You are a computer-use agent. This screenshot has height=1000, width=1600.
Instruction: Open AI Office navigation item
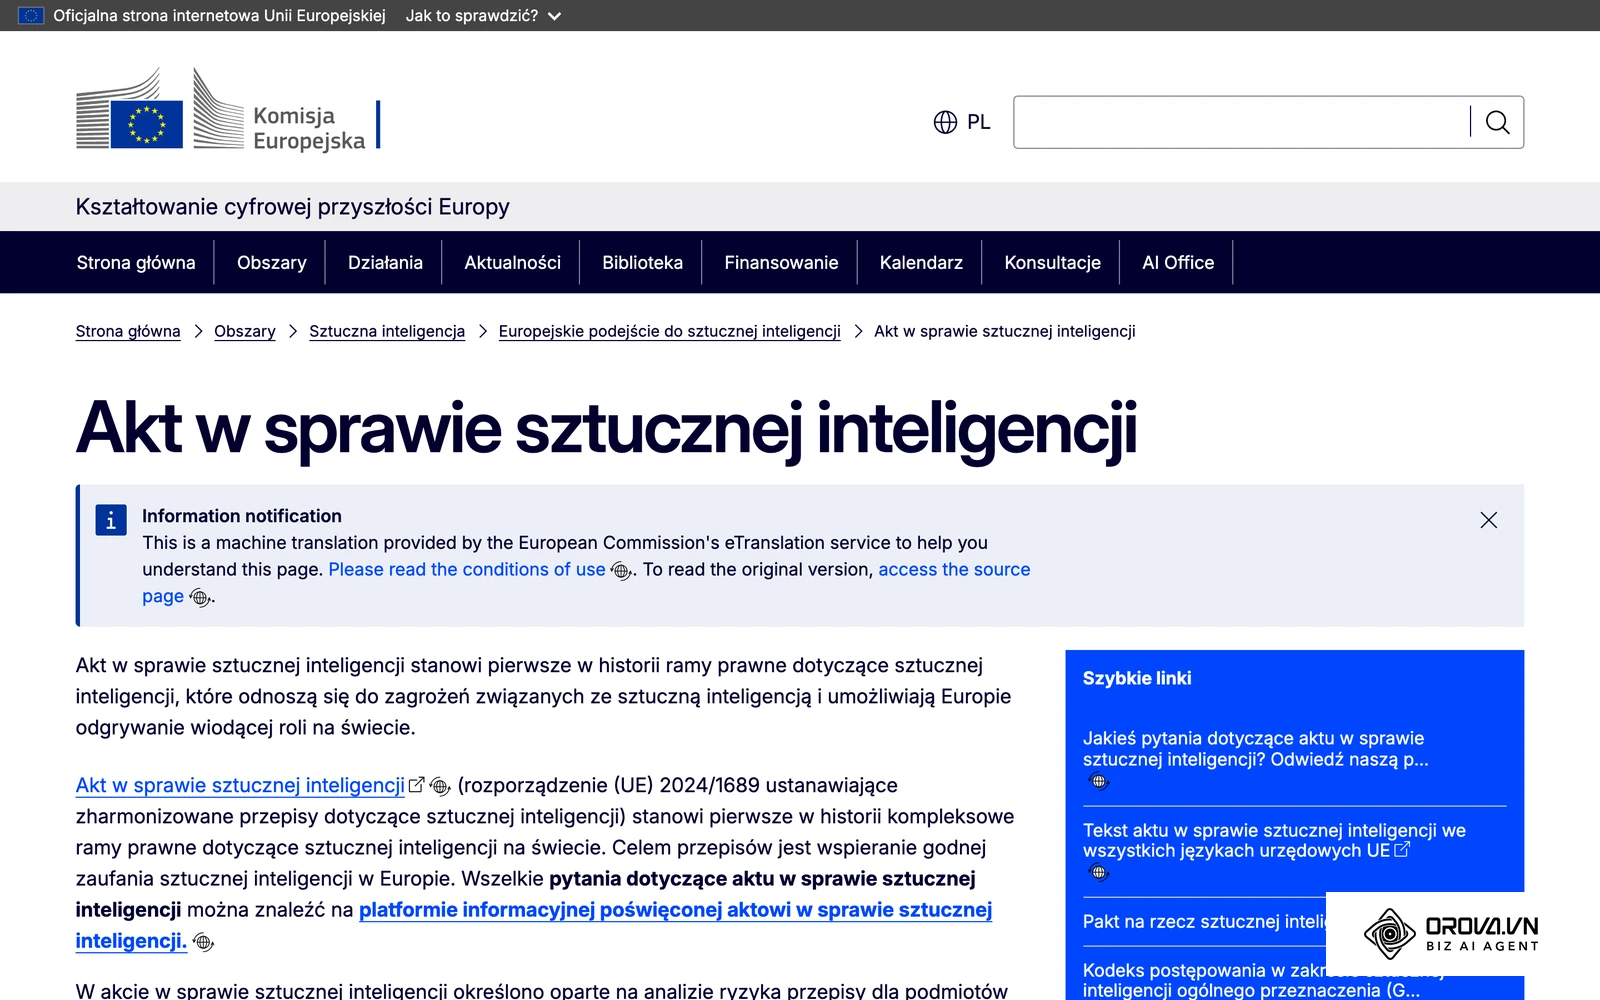[x=1178, y=262]
